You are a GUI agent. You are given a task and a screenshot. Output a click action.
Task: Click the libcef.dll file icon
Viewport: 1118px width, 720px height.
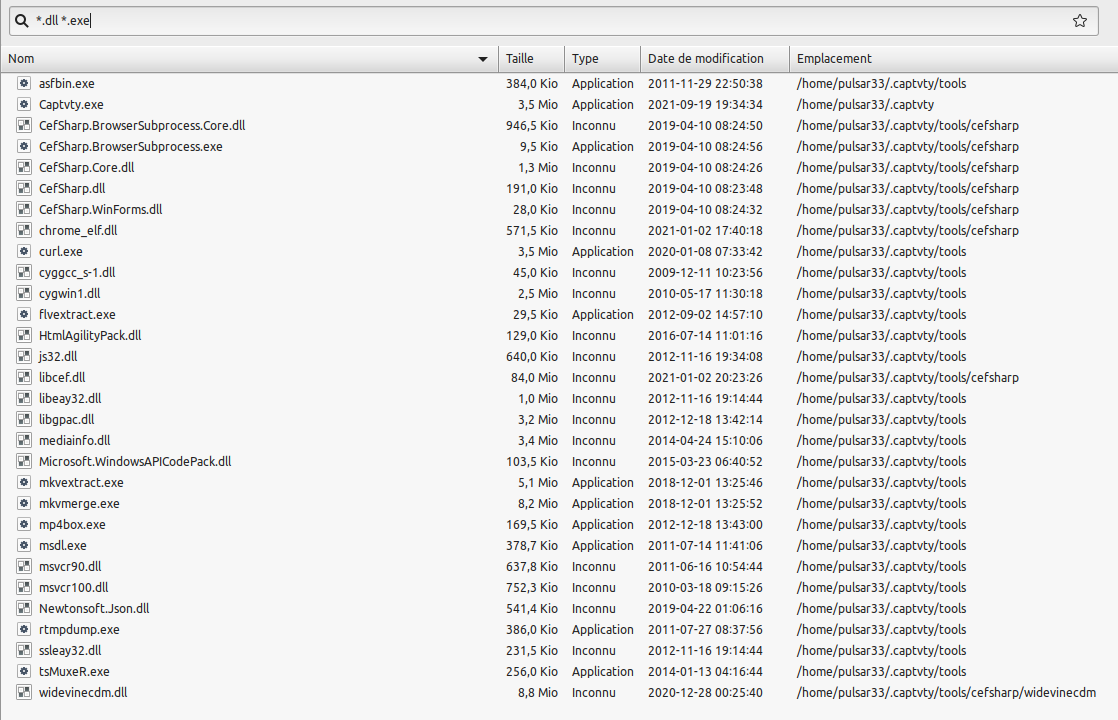[x=24, y=378]
